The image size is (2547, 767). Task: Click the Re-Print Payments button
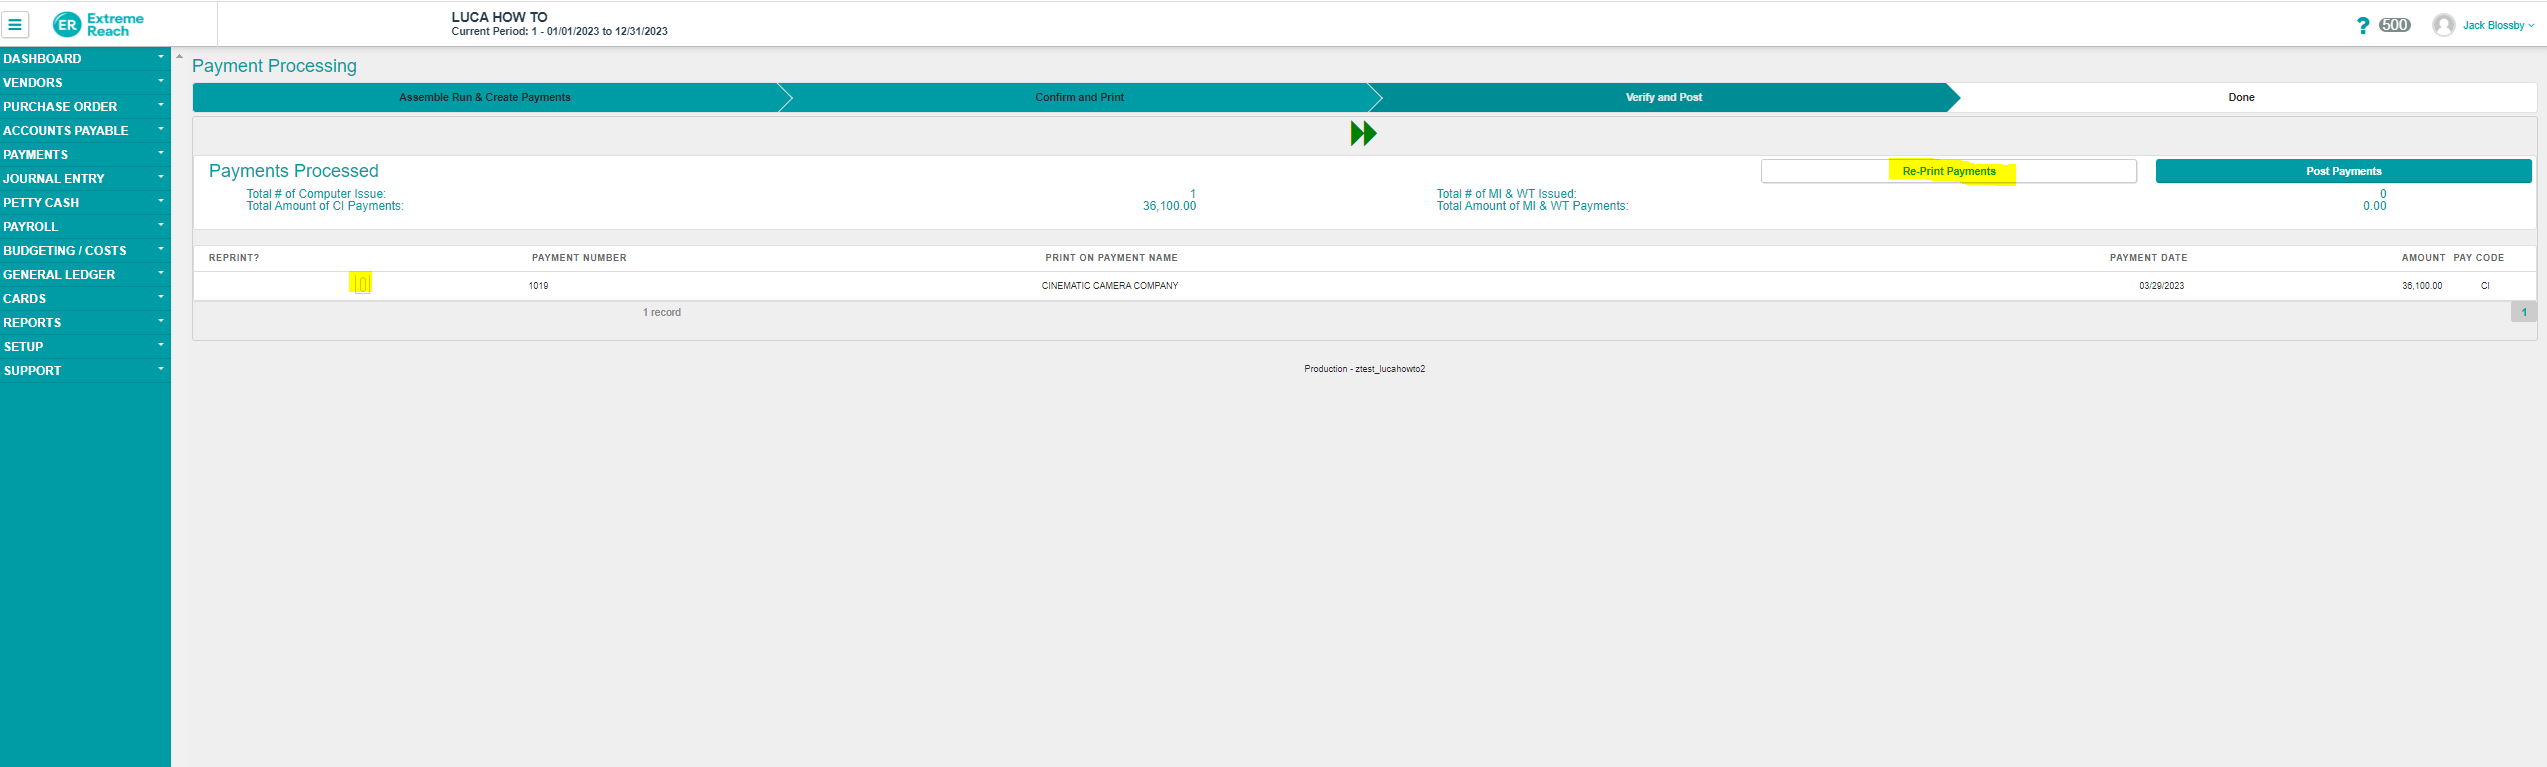1948,172
